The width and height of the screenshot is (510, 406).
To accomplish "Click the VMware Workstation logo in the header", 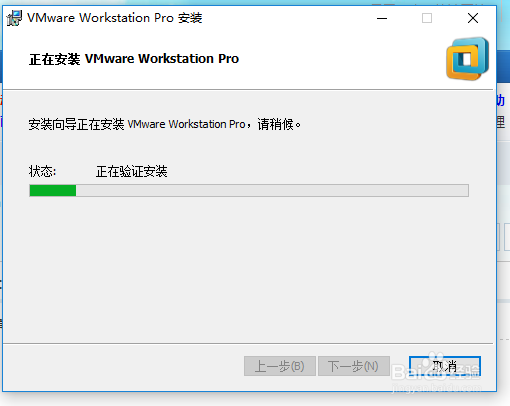I will tap(468, 59).
